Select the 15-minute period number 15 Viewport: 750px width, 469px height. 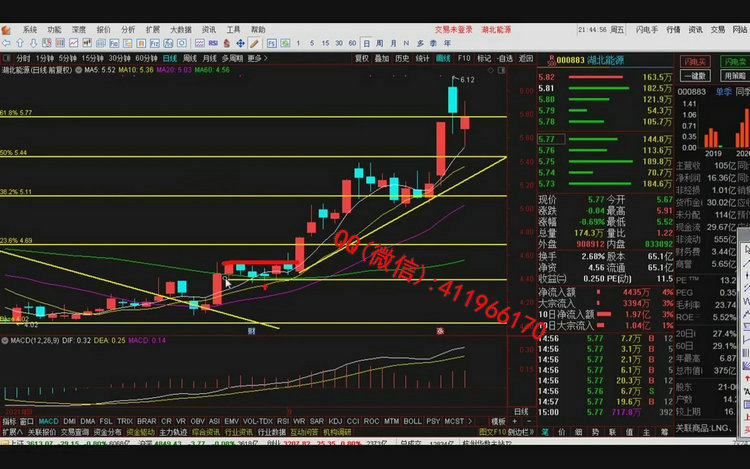click(325, 44)
